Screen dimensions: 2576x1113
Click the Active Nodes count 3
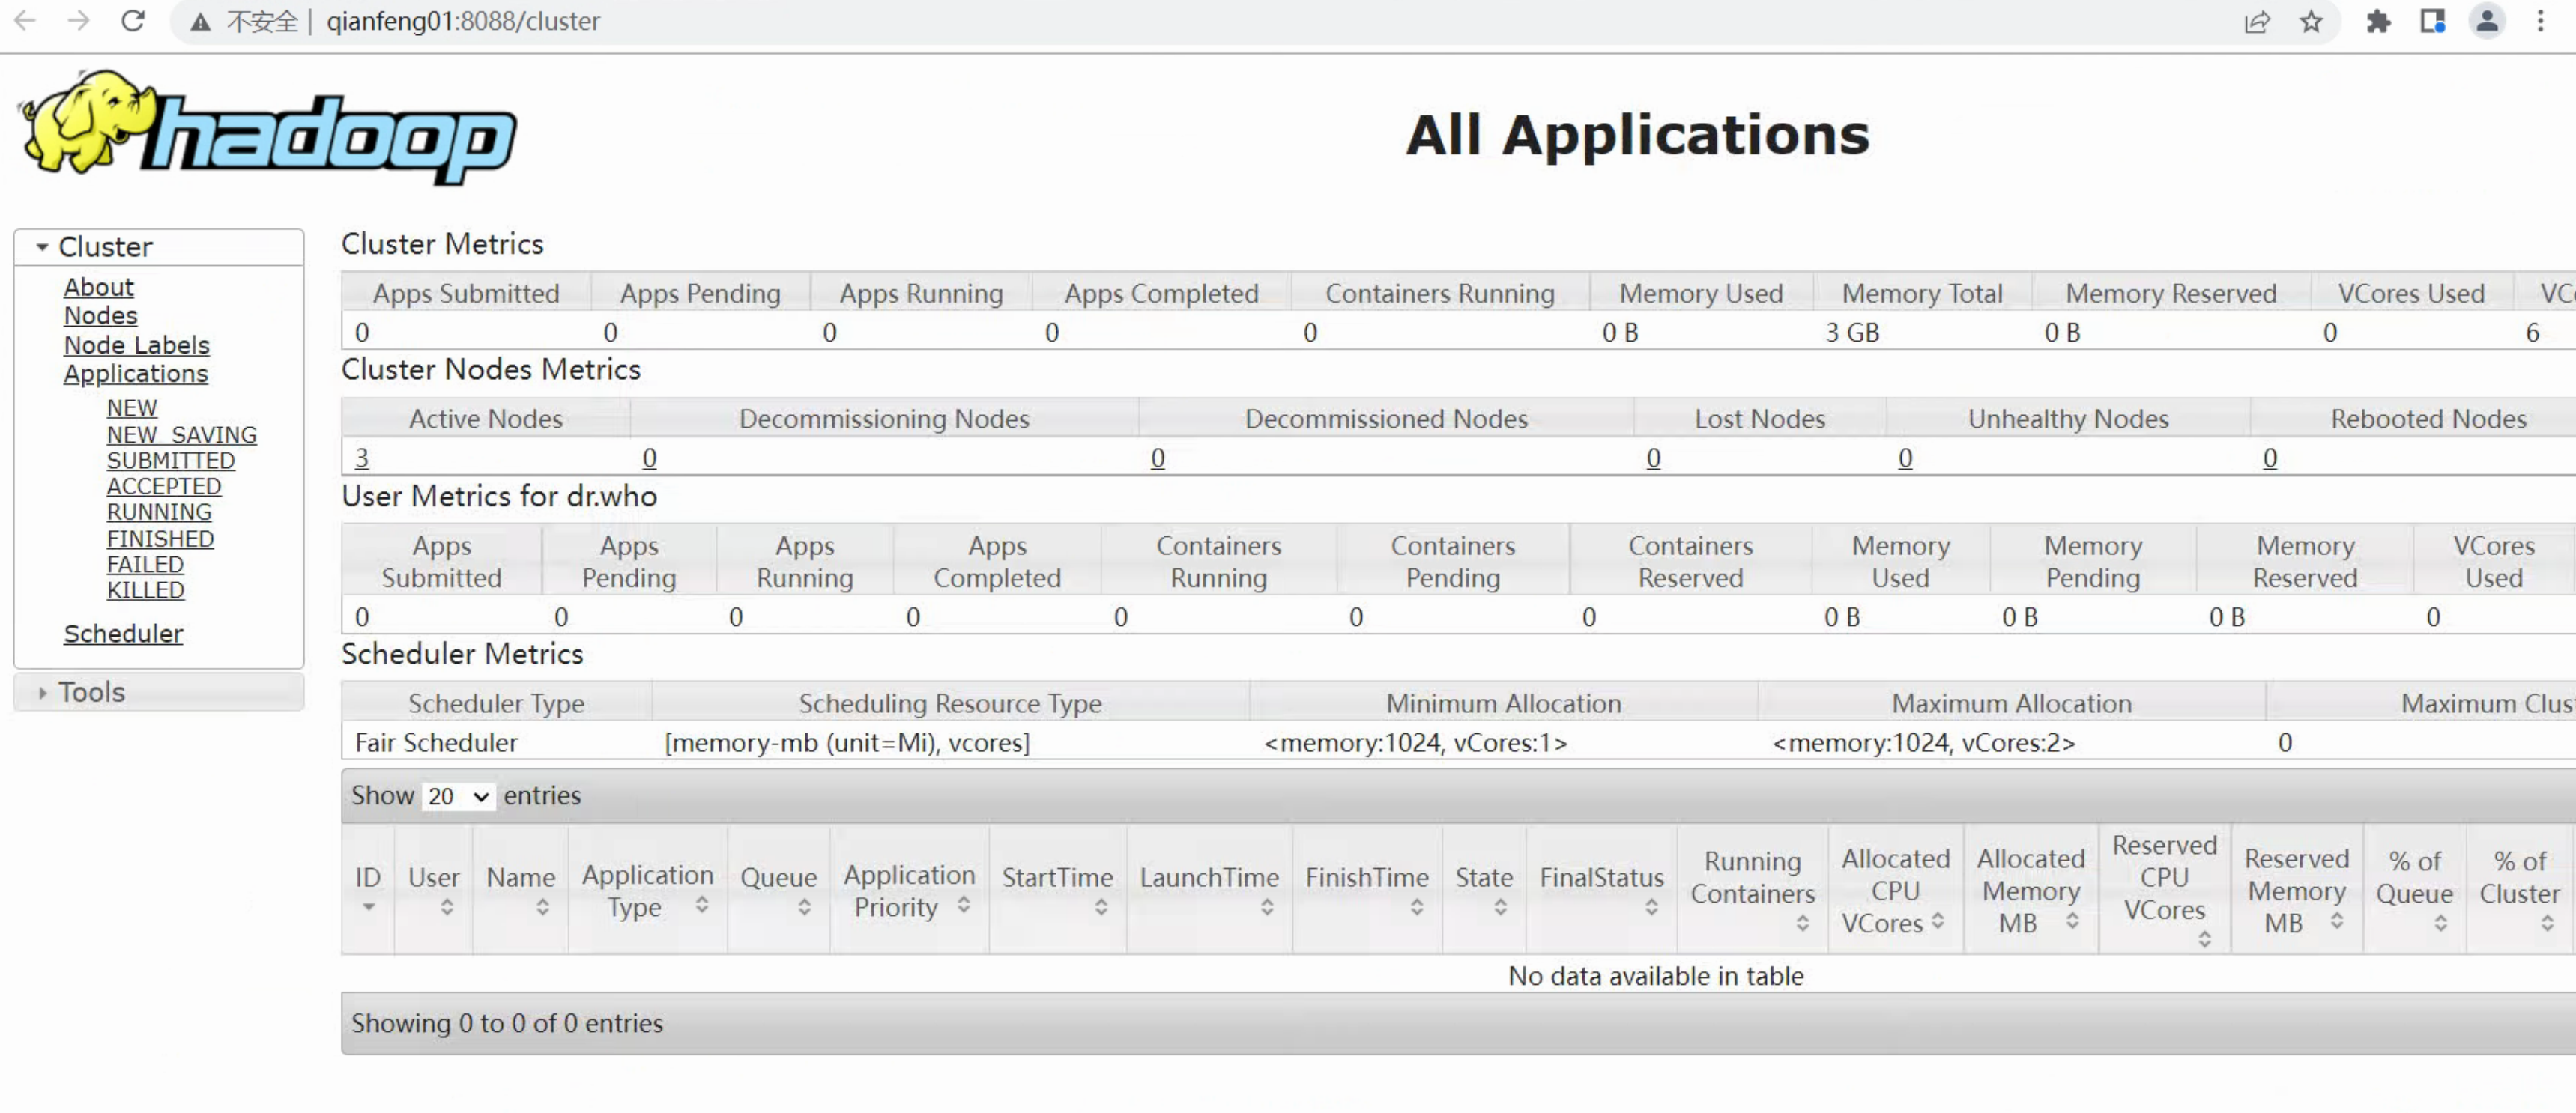pyautogui.click(x=362, y=458)
